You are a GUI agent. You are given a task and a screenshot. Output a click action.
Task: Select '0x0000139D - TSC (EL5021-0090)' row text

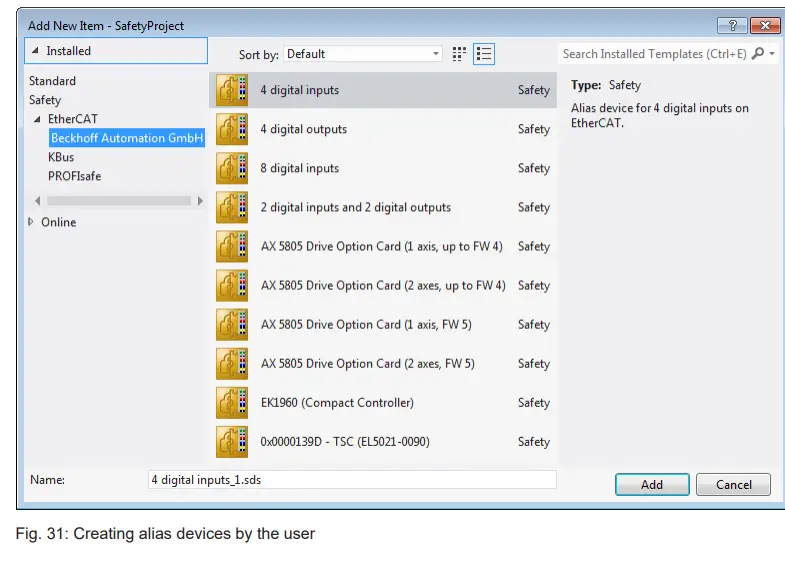[x=345, y=442]
